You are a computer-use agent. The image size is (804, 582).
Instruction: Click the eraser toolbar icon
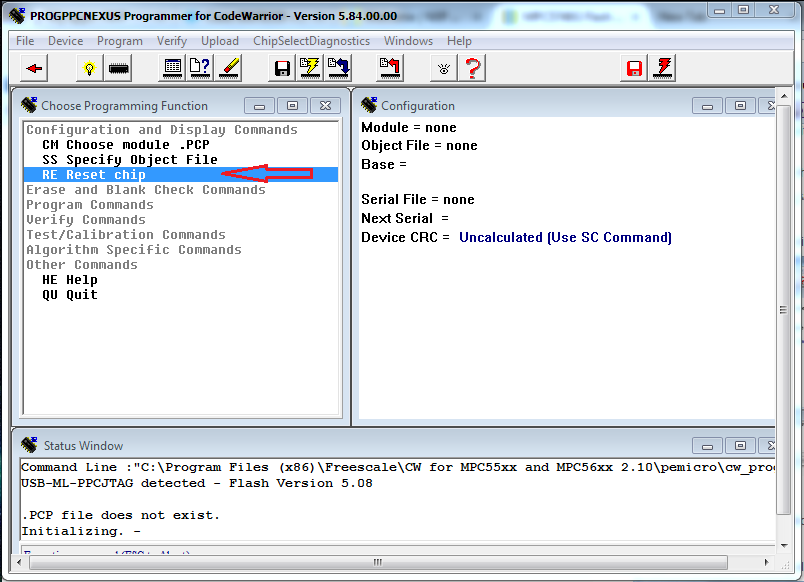(x=228, y=68)
